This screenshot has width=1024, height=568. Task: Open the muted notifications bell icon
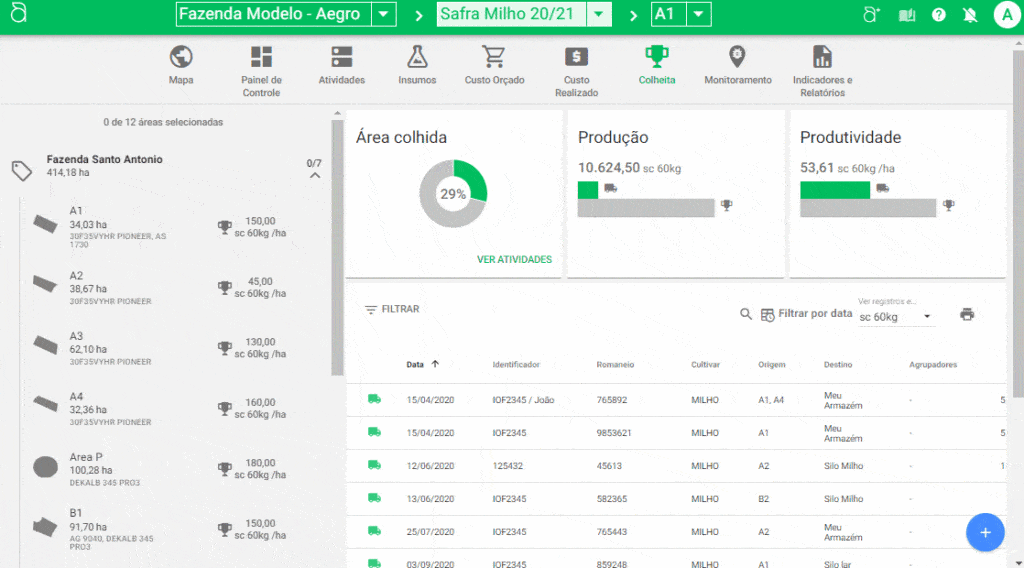tap(969, 15)
